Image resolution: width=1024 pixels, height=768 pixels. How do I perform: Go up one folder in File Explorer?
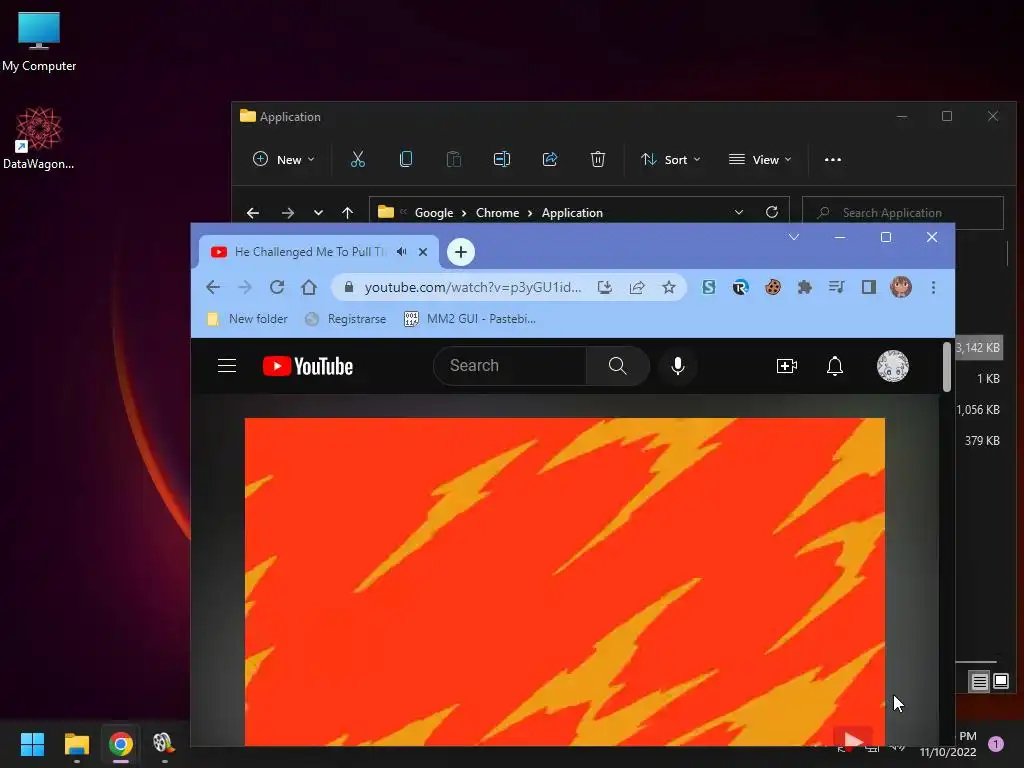(347, 213)
